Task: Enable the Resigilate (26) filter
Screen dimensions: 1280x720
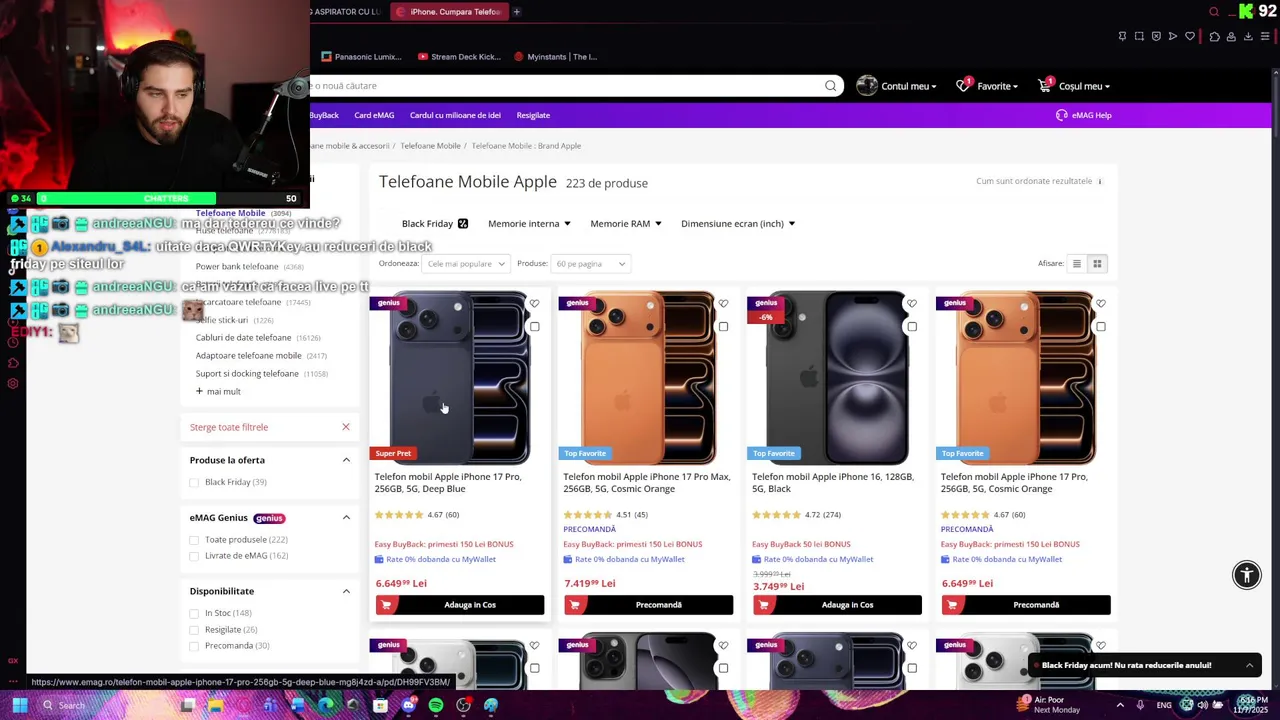Action: 194,630
